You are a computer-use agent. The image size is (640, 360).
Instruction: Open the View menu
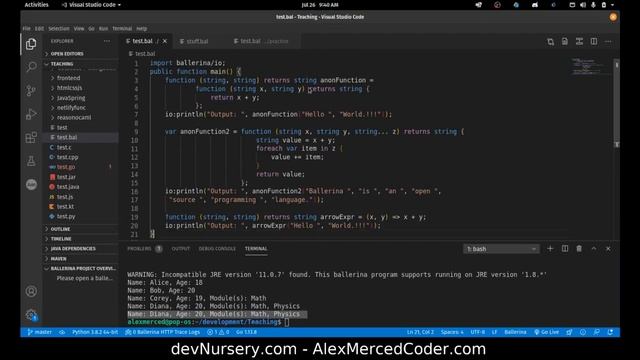pos(79,29)
